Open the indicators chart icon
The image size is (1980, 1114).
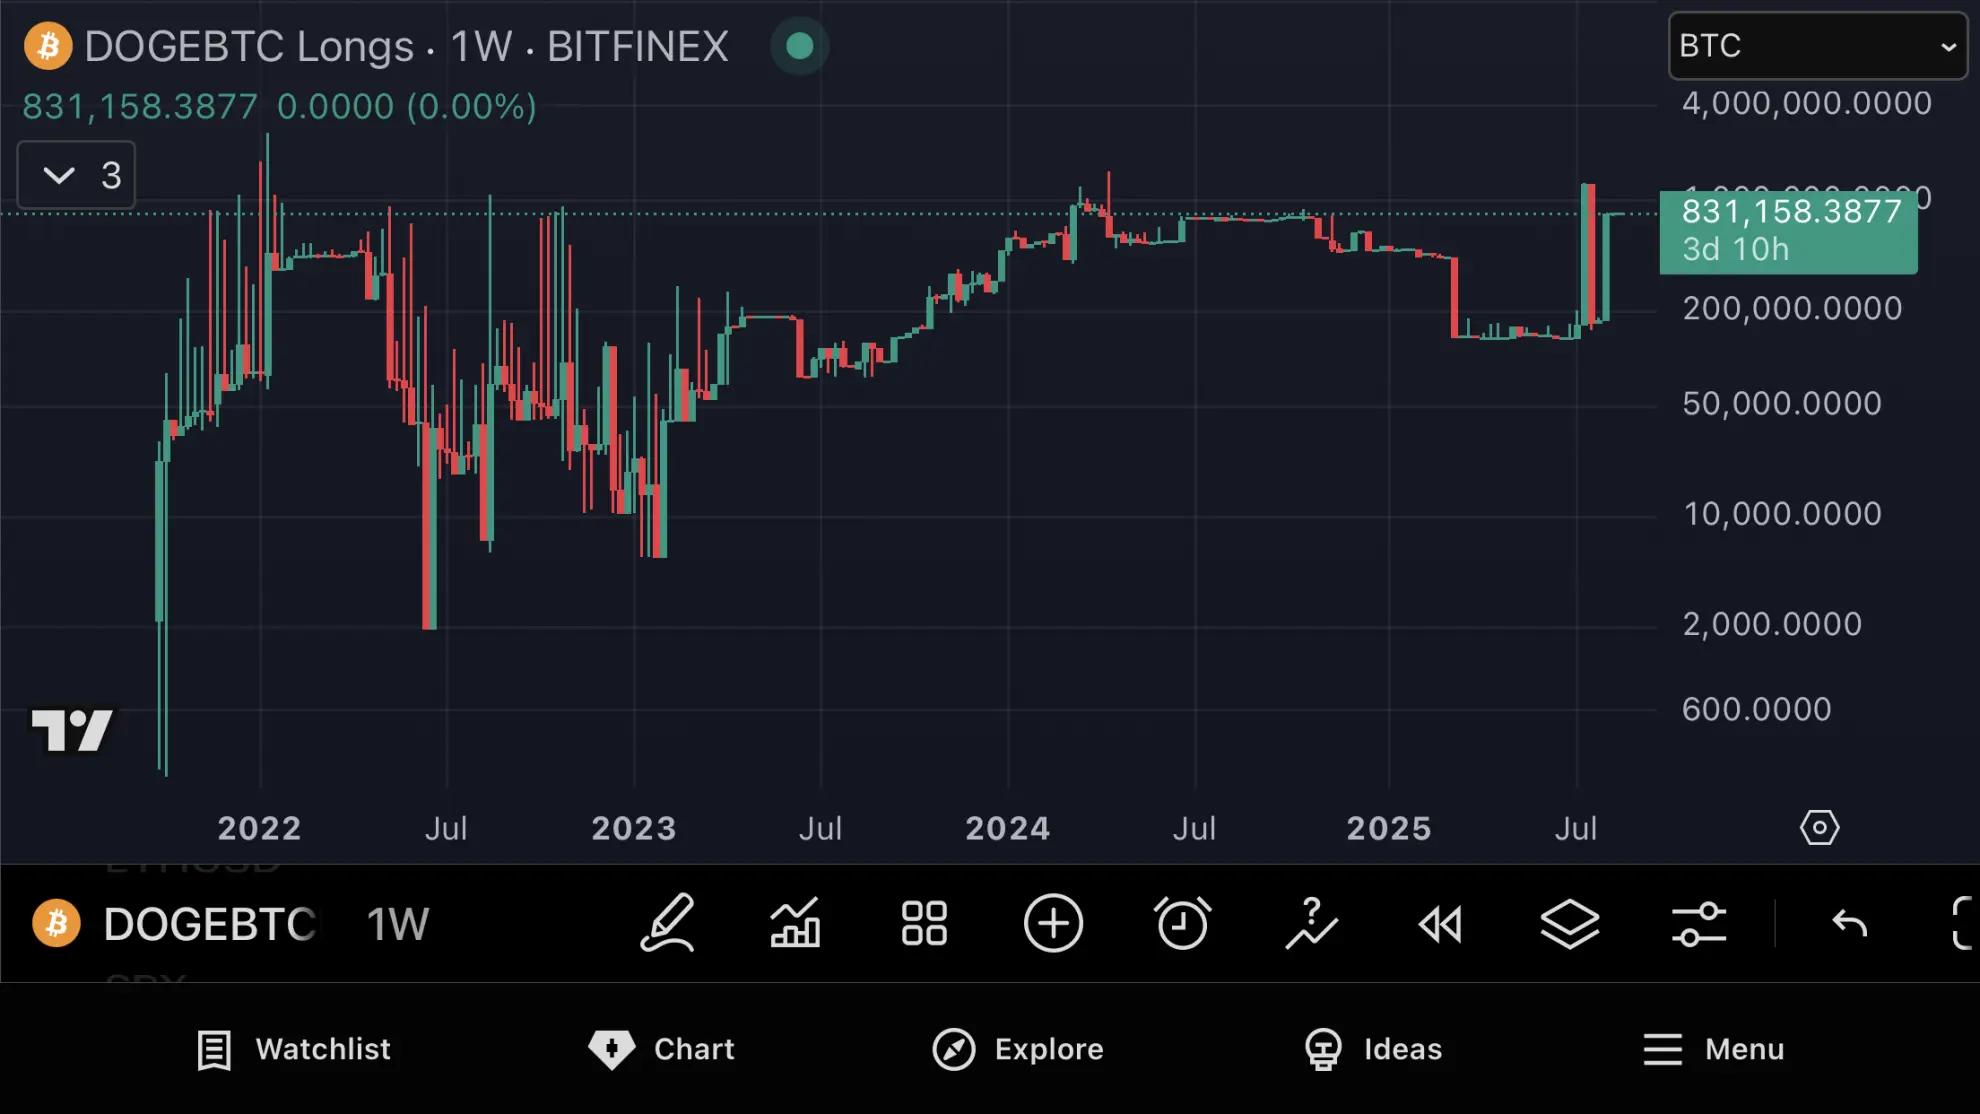pyautogui.click(x=796, y=923)
